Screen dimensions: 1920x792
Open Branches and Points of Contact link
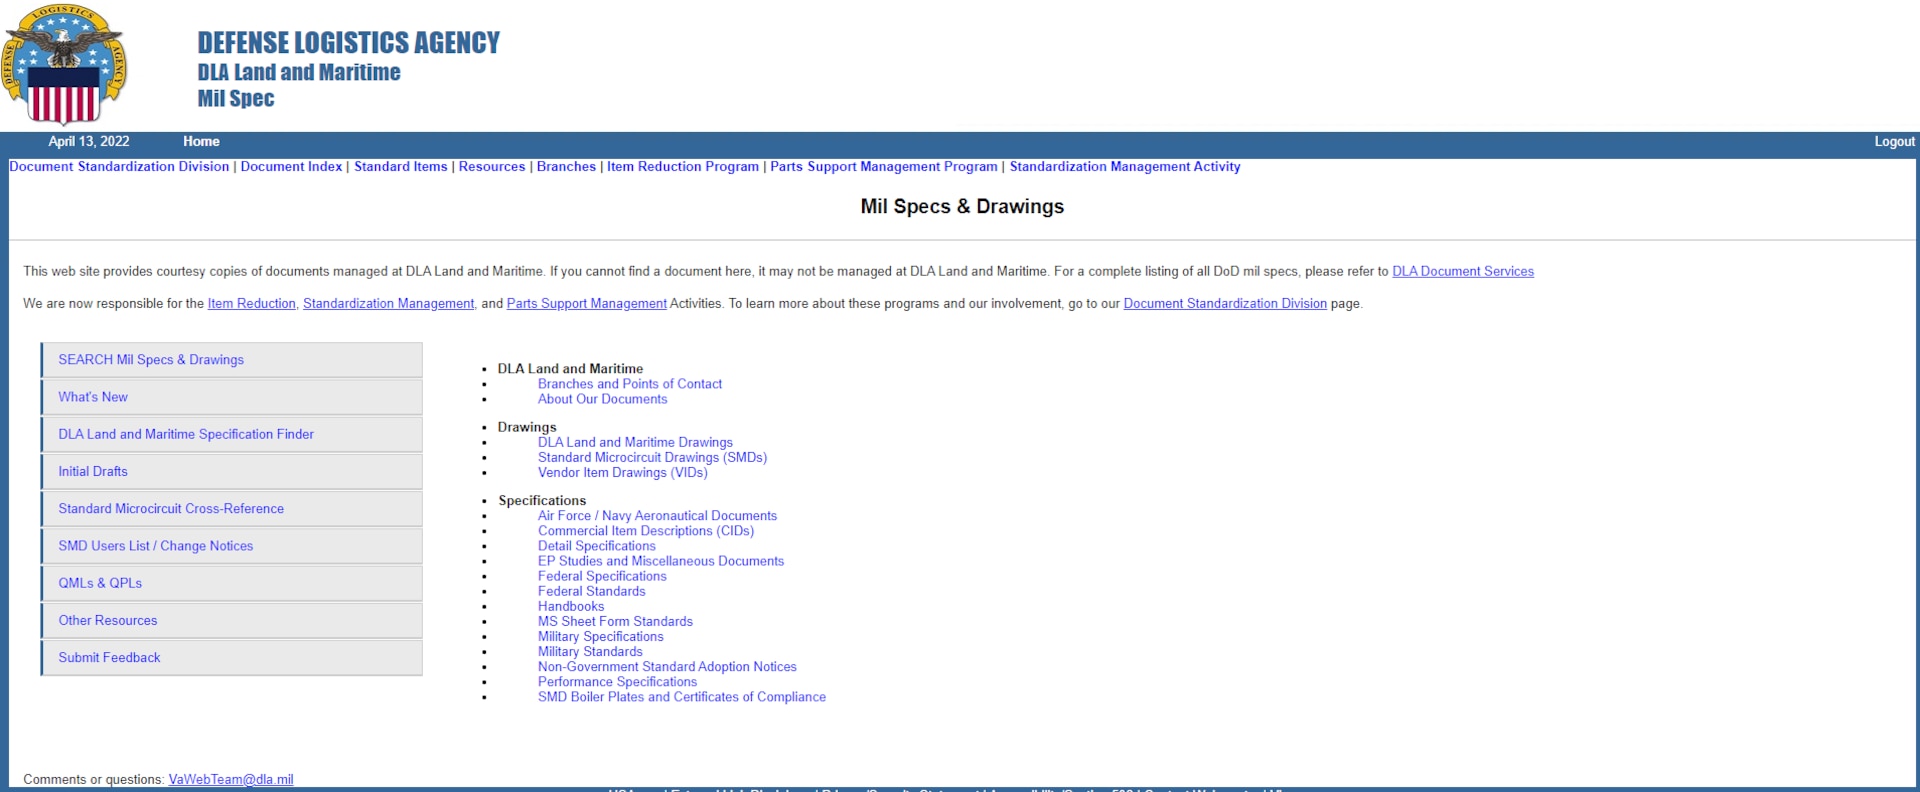coord(630,384)
